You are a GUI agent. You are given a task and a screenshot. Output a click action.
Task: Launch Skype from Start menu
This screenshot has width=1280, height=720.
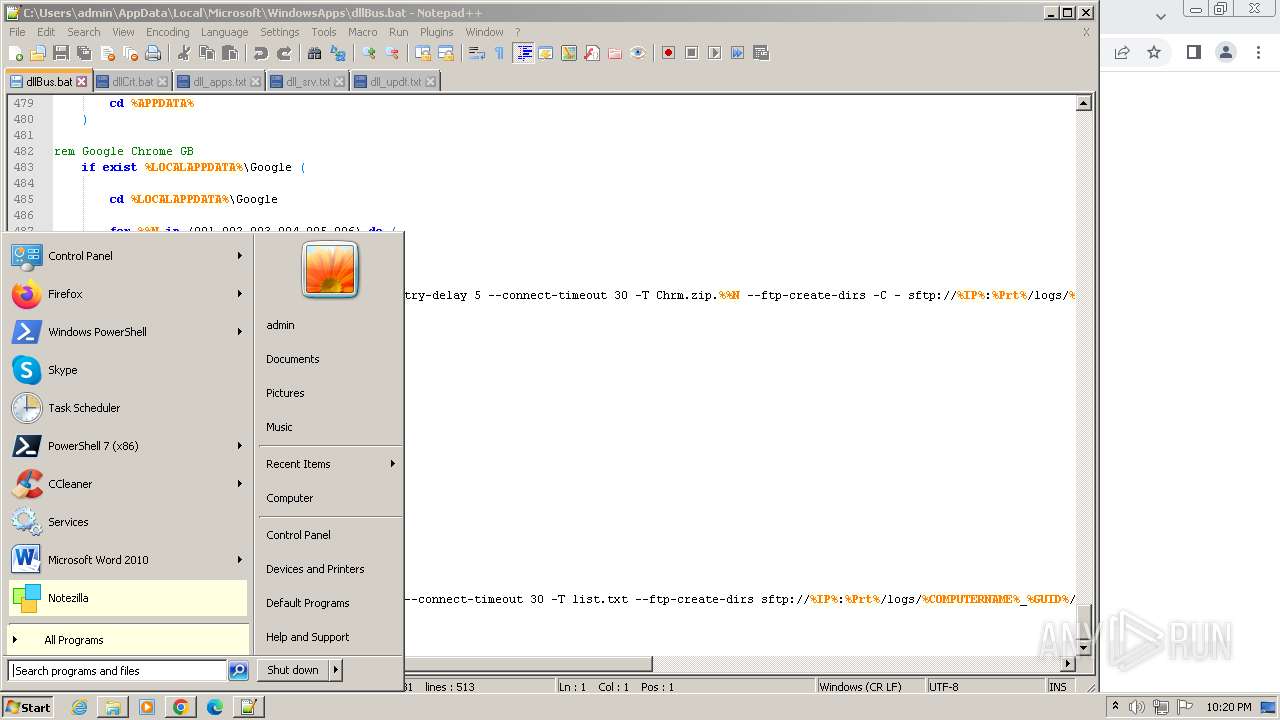click(x=128, y=370)
